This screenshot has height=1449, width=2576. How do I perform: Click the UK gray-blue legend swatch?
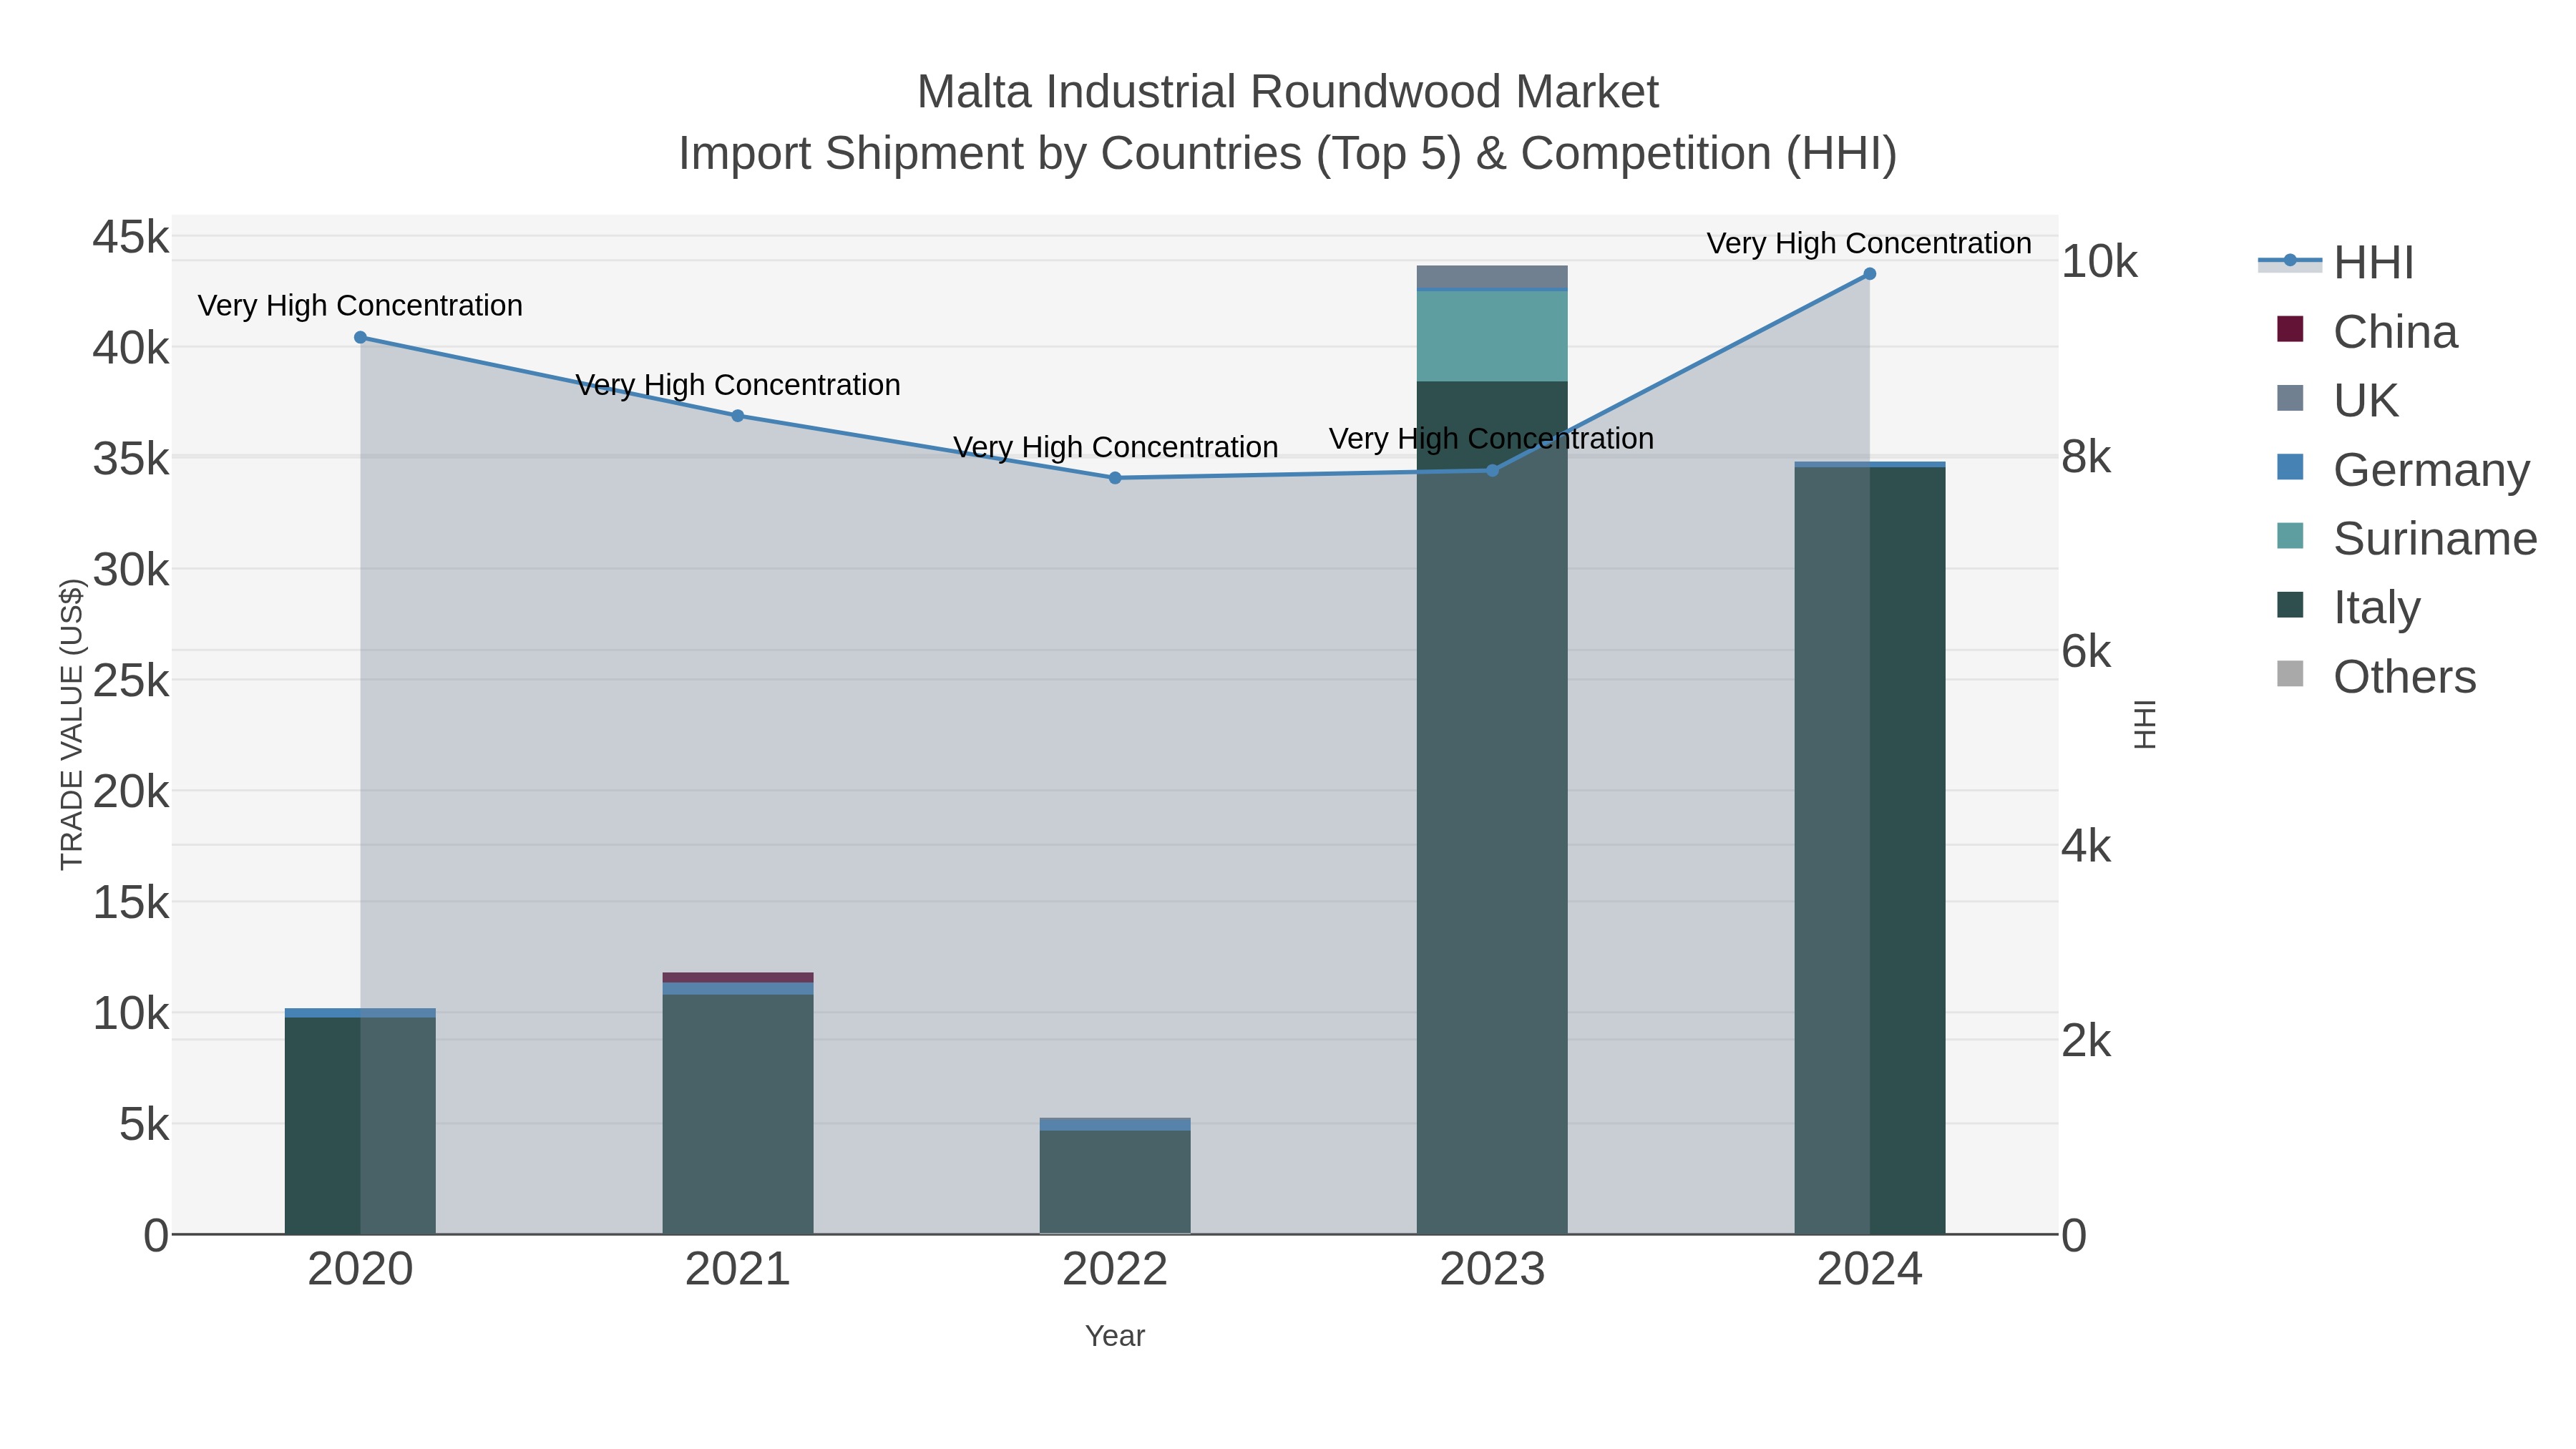pyautogui.click(x=2290, y=398)
